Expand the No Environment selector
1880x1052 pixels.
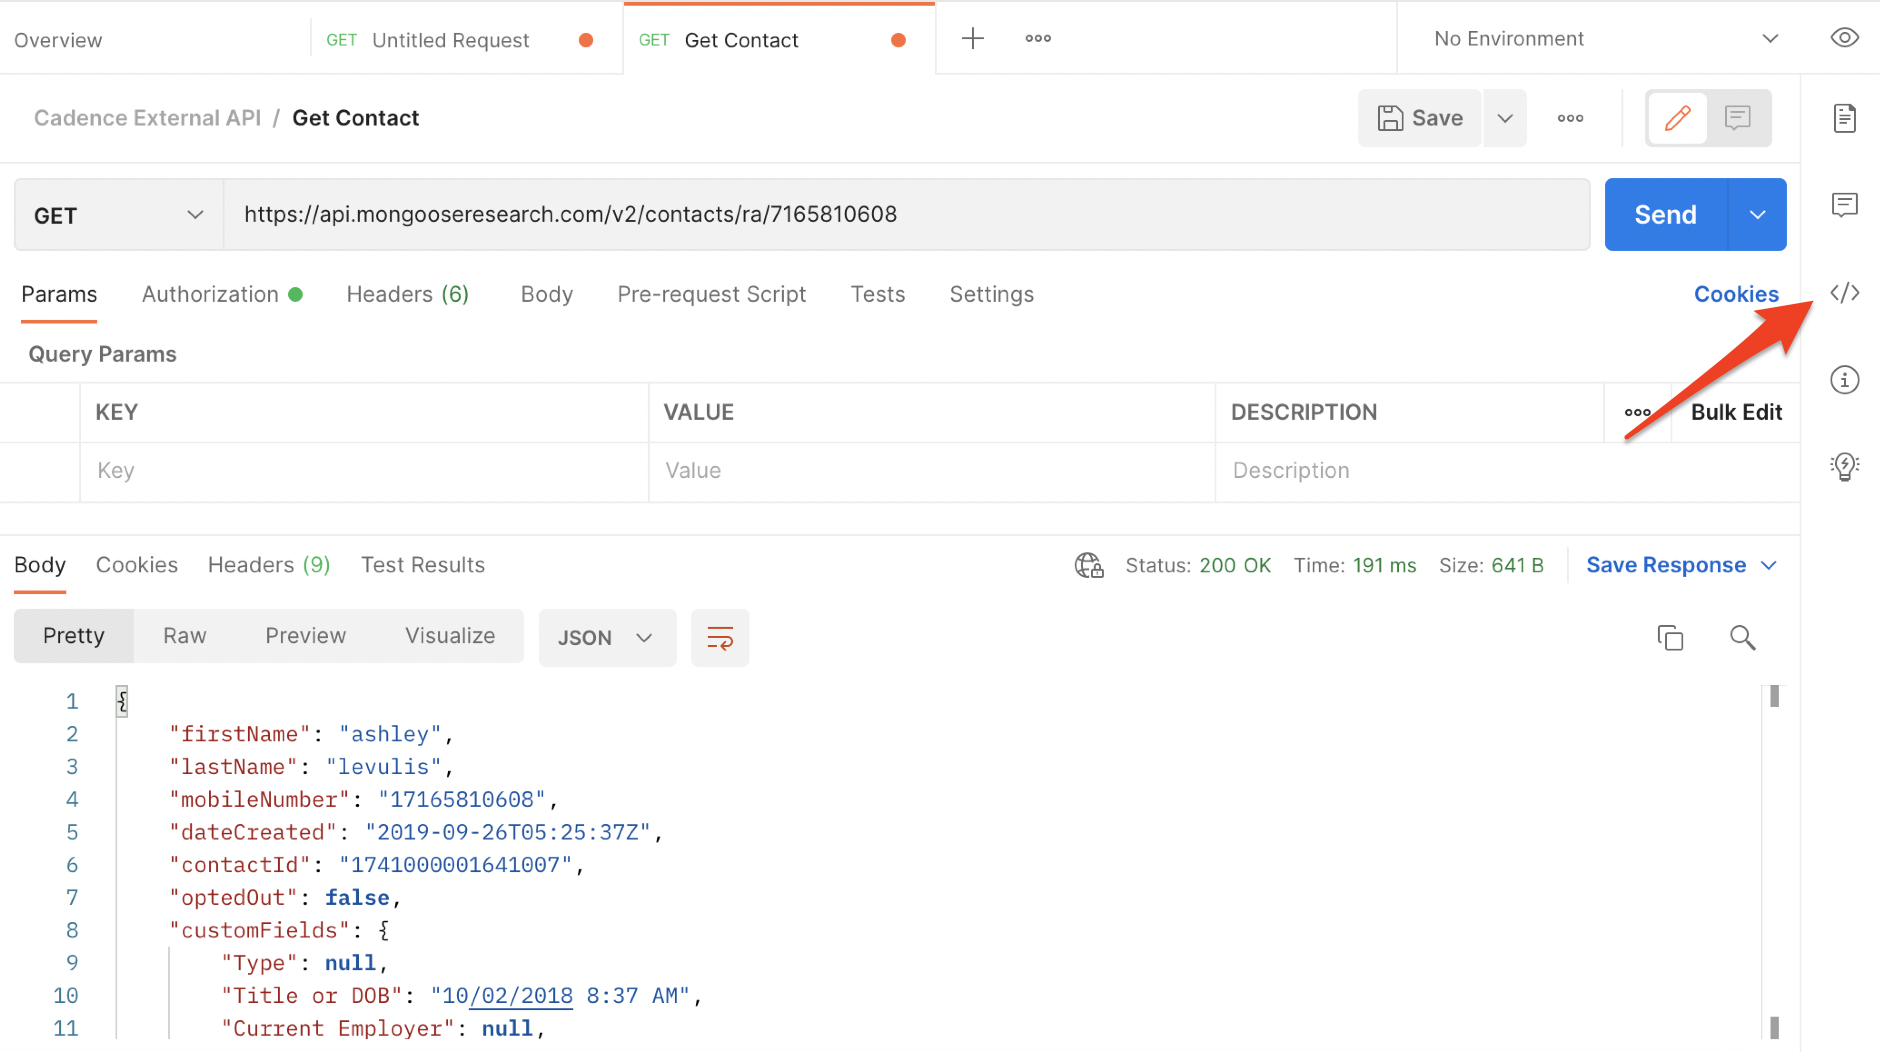(x=1605, y=39)
